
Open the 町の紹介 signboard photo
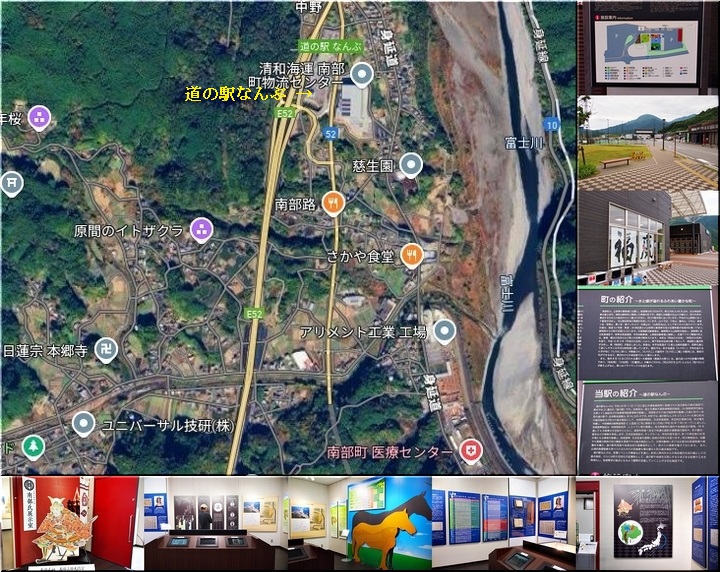647,334
